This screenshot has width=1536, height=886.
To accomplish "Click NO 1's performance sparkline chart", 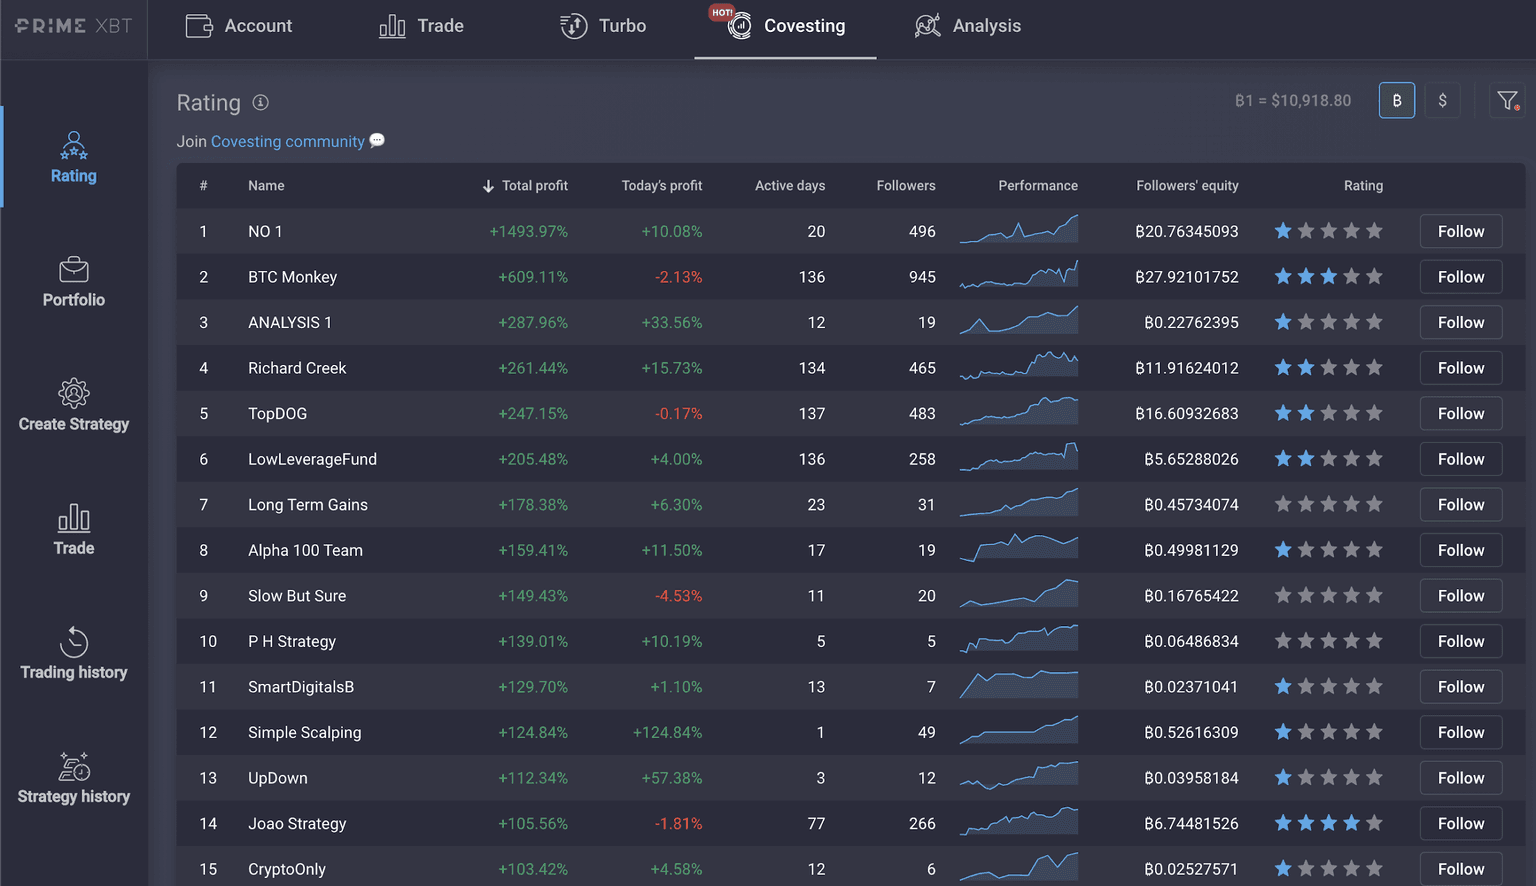I will tap(1018, 228).
